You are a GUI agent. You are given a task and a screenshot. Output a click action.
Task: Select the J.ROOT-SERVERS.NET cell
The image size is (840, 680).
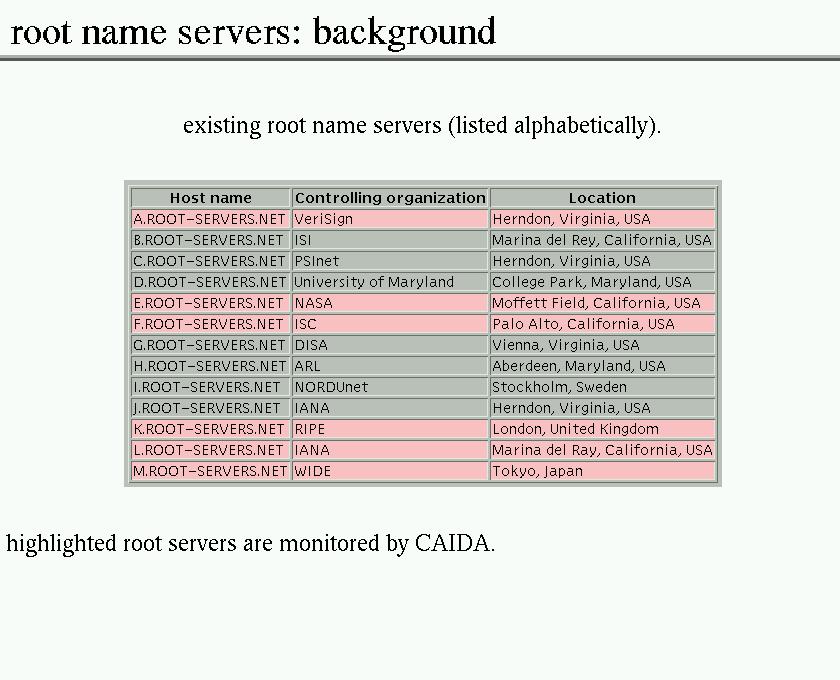[x=211, y=408]
